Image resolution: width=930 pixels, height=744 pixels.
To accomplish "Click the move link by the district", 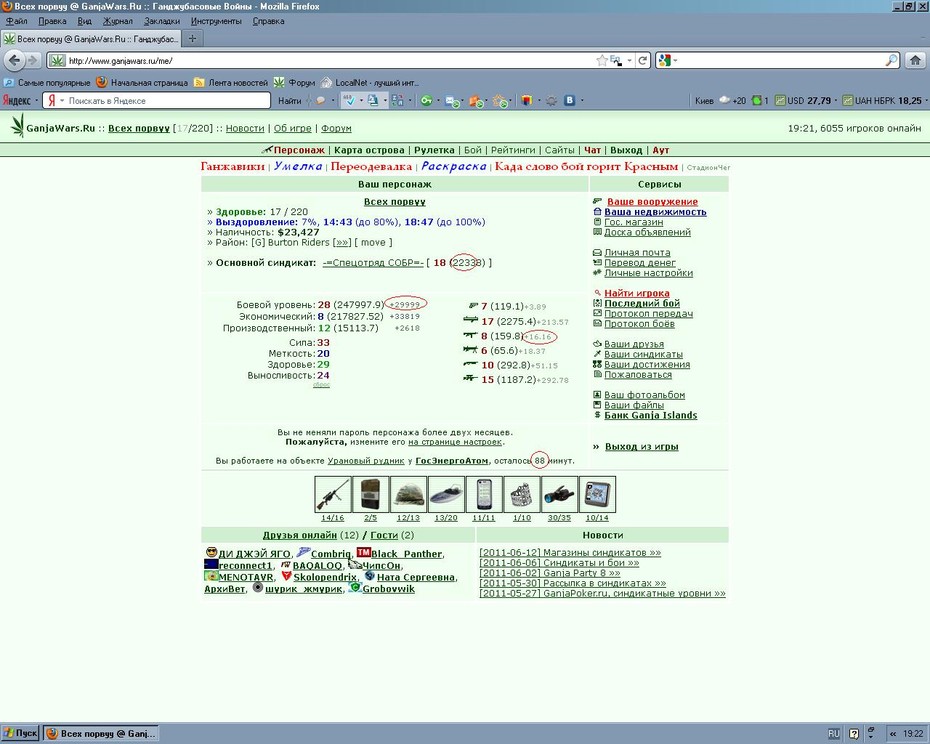I will 373,243.
